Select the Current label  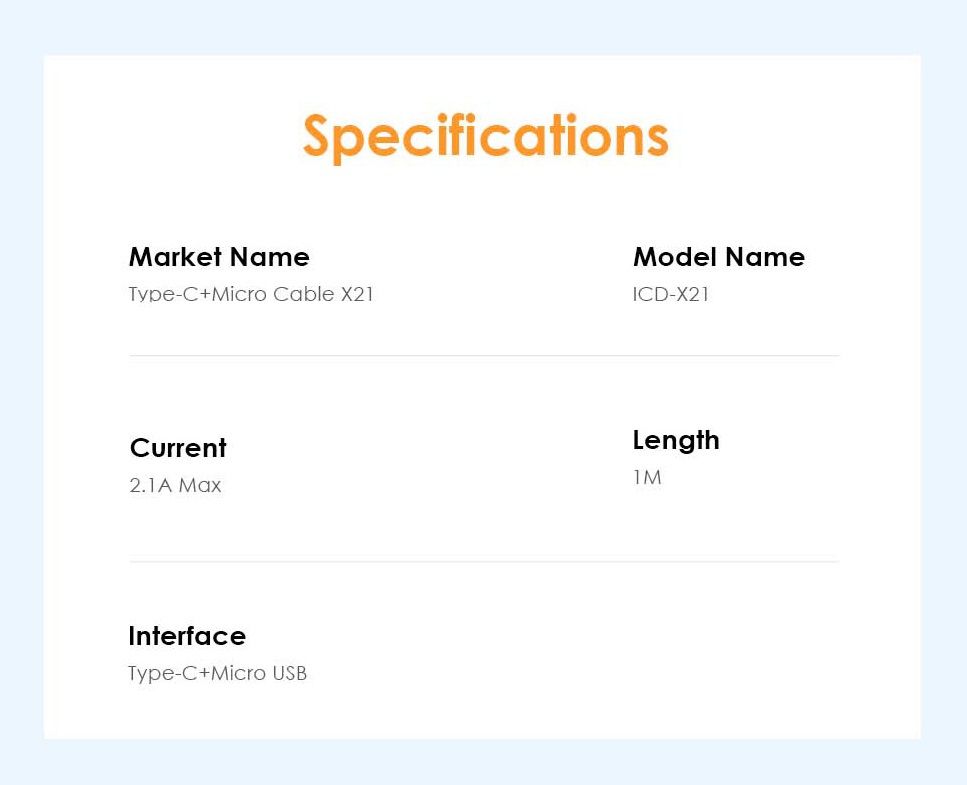(178, 448)
